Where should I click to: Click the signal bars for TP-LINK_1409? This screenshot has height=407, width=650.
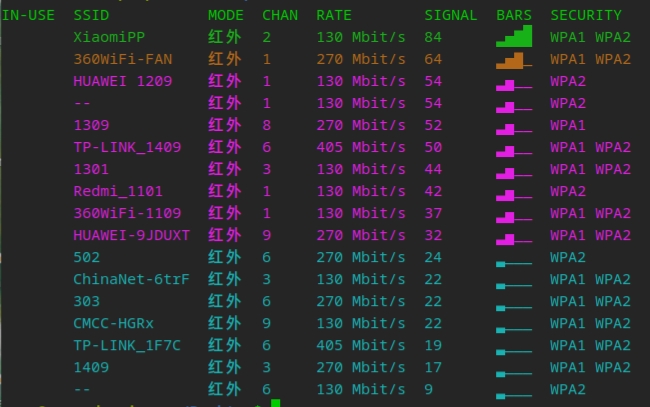coord(514,151)
